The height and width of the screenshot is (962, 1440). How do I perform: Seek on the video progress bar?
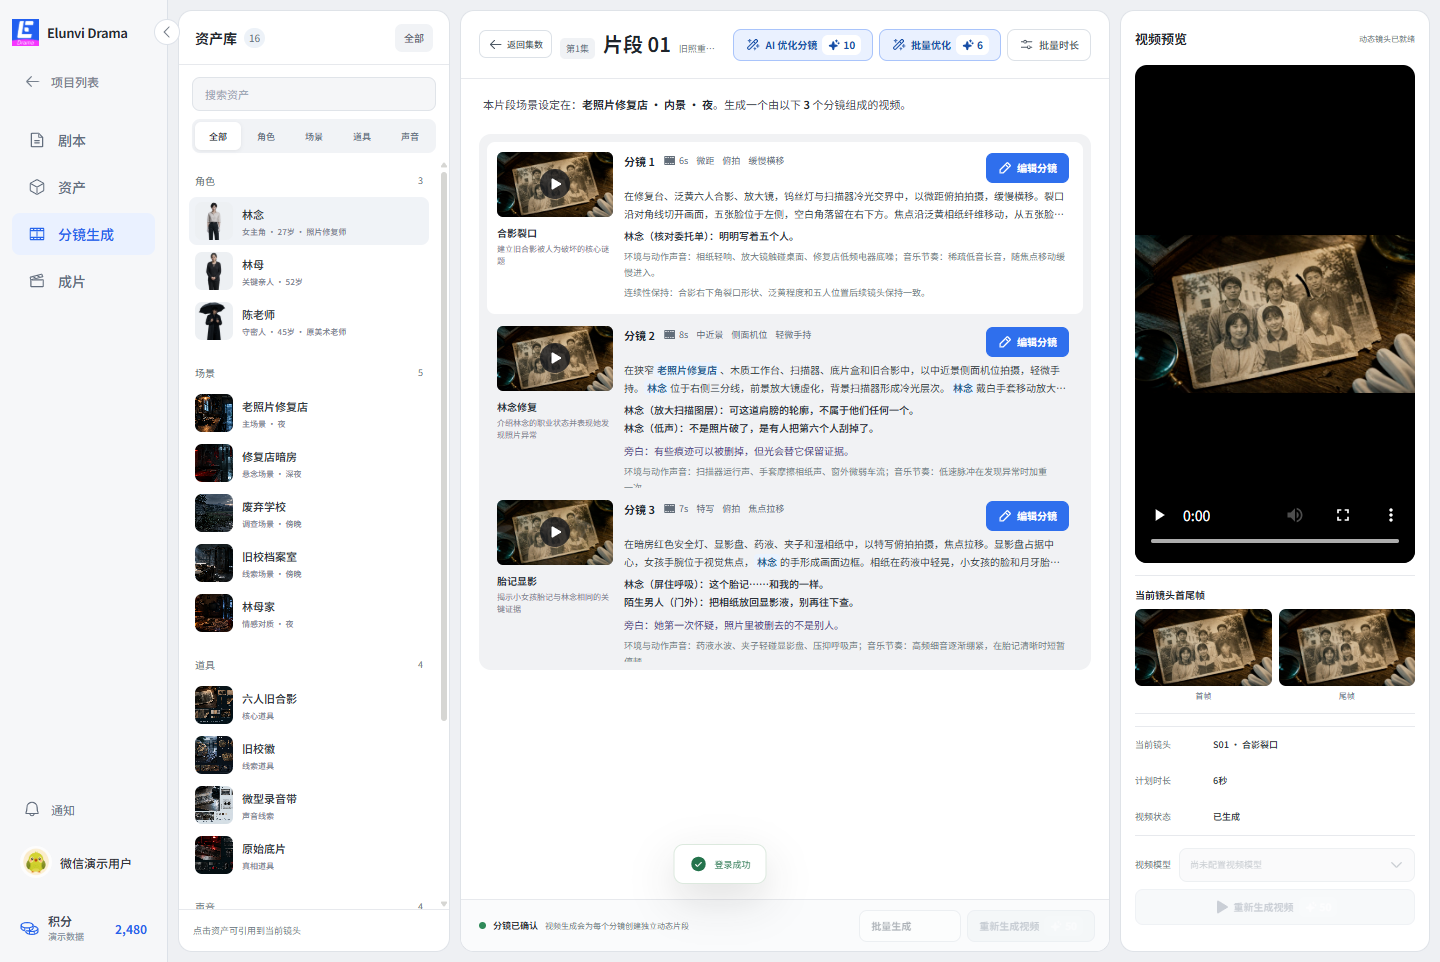click(1275, 541)
